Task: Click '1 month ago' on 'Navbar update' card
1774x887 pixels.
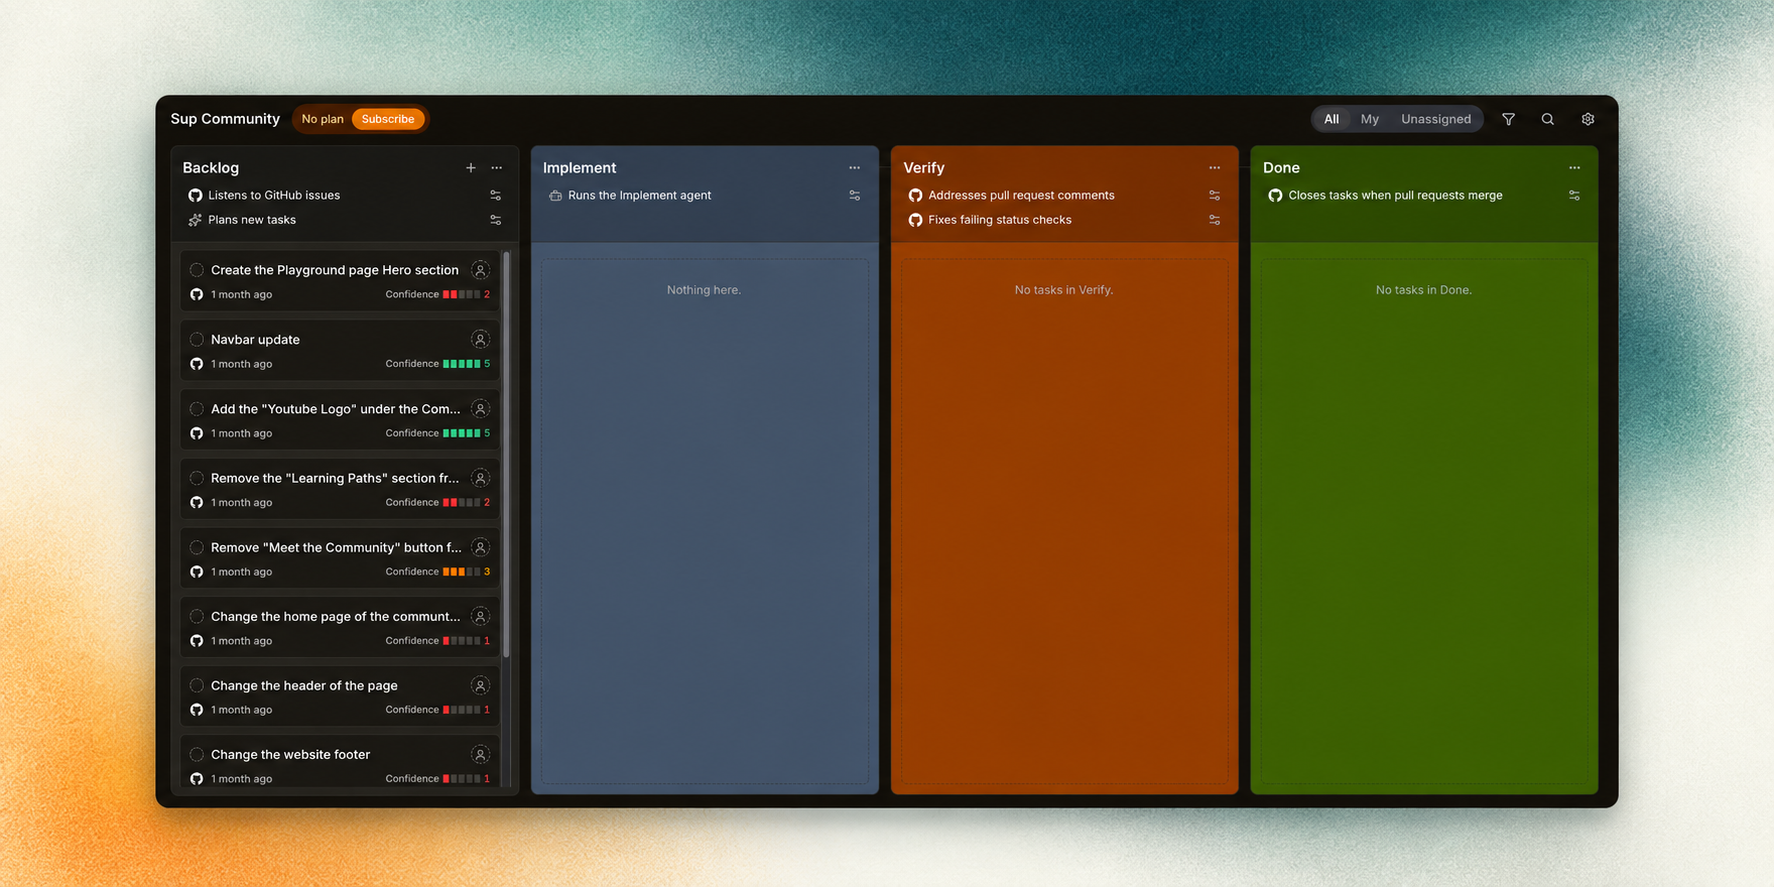Action: pyautogui.click(x=241, y=364)
